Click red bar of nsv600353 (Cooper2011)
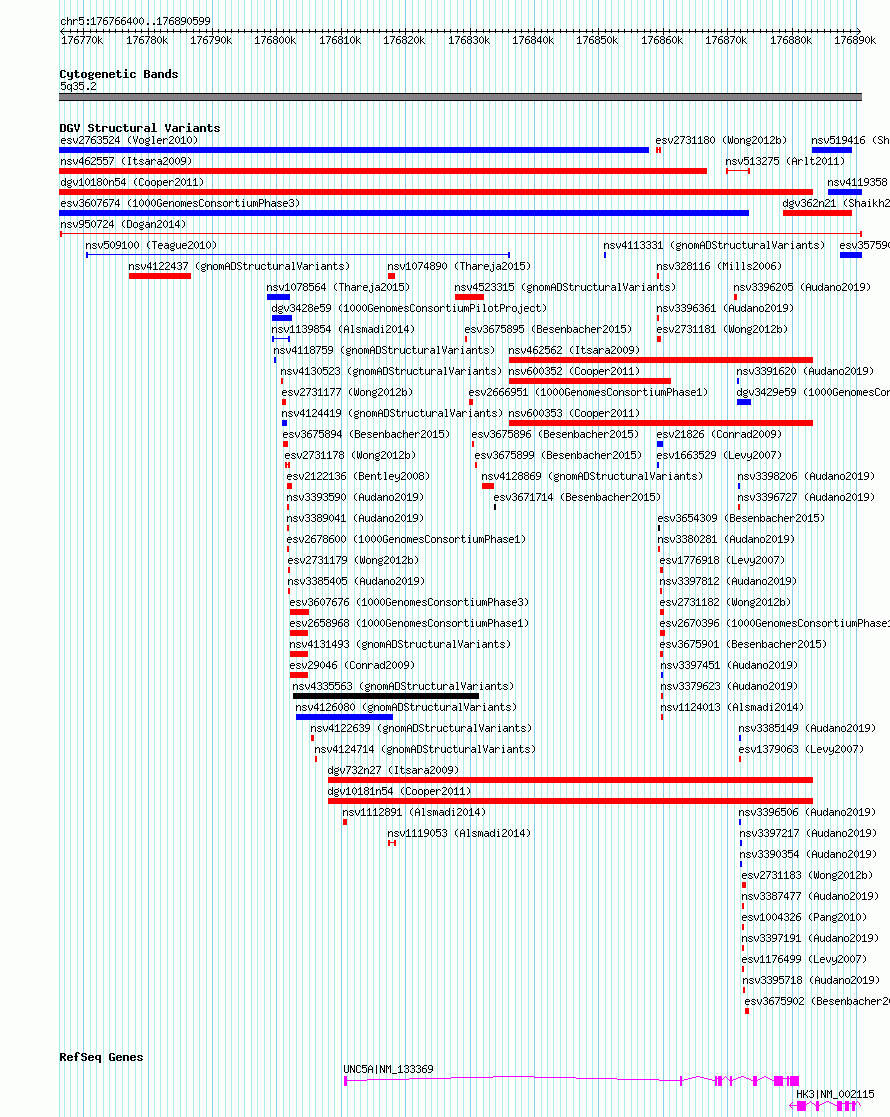Viewport: 890px width, 1117px height. (661, 423)
